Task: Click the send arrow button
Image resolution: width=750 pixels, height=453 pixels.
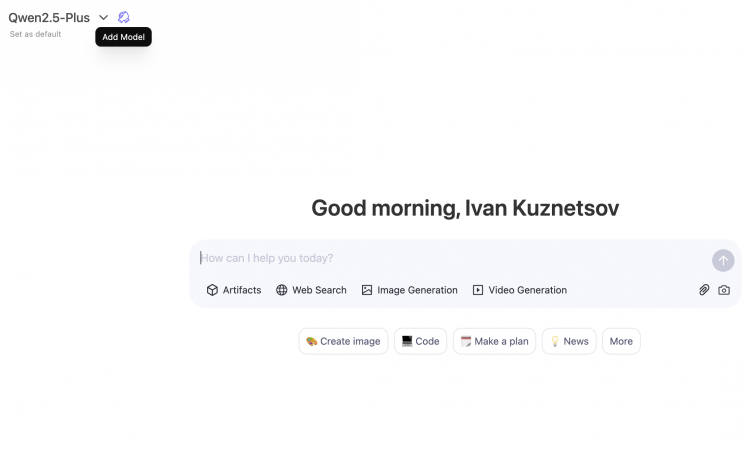Action: 723,260
